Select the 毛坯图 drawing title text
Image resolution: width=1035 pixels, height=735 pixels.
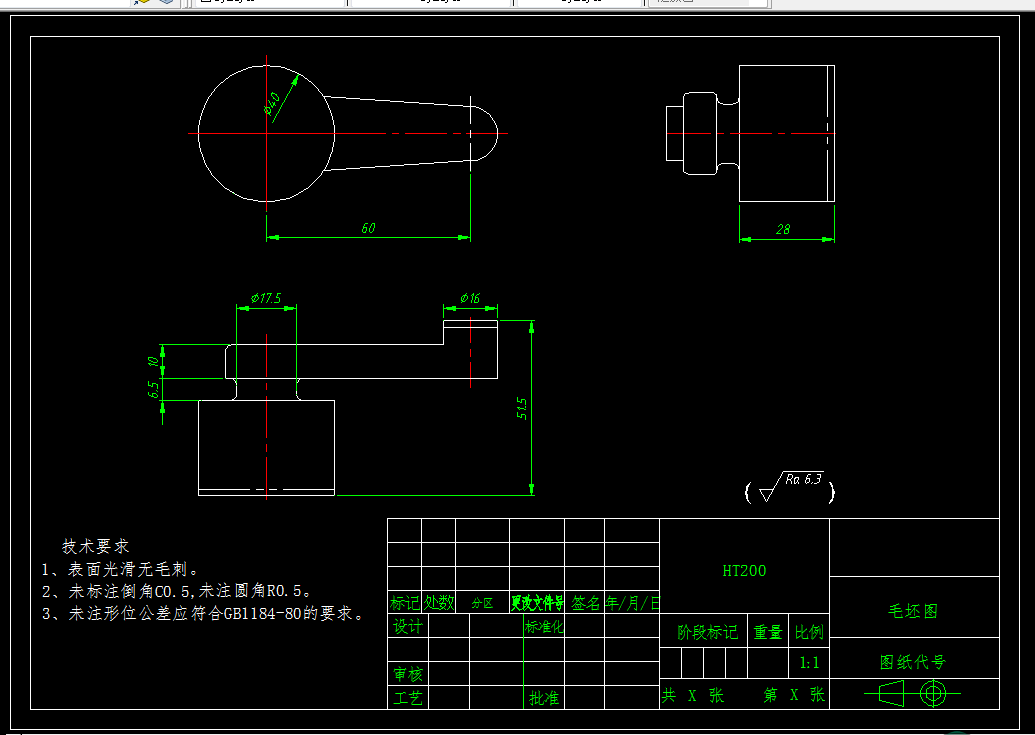[913, 611]
